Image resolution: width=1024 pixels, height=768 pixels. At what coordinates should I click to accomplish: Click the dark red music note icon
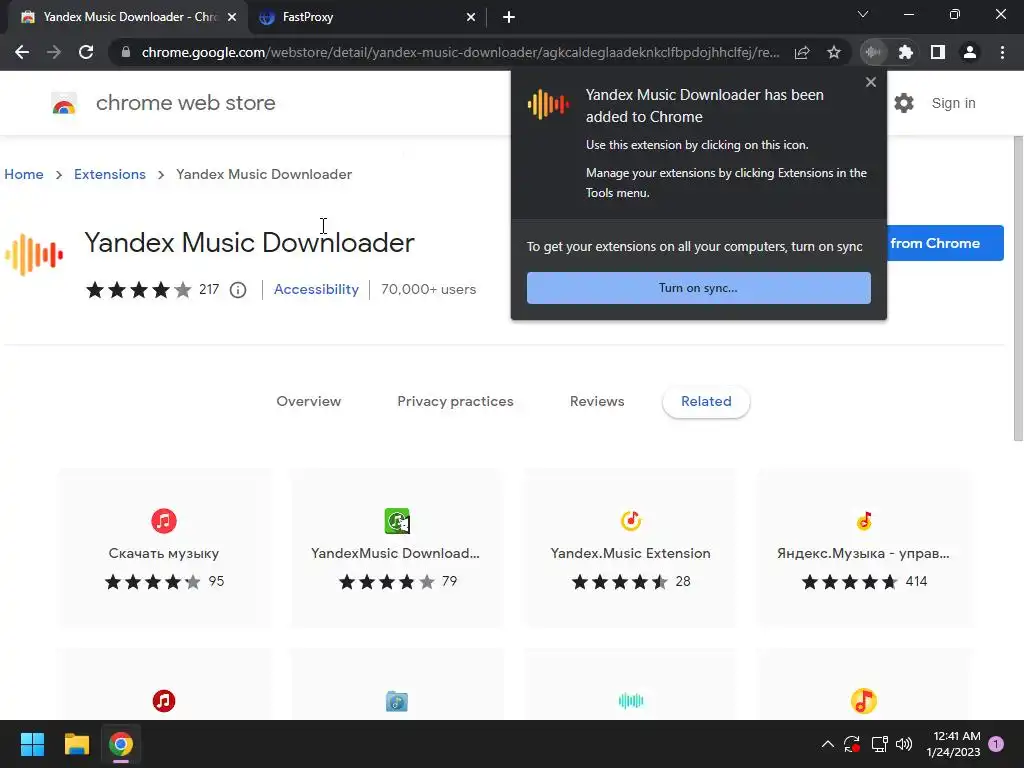coord(164,701)
